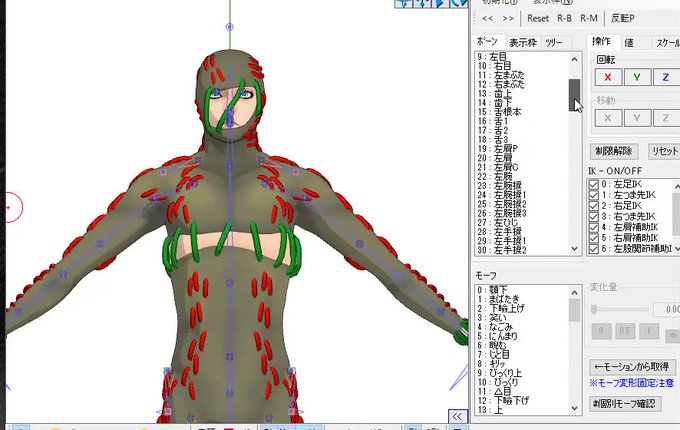Viewport: 680px width, 430px height.
Task: Click the bone list scrollbar thumb
Action: click(575, 94)
